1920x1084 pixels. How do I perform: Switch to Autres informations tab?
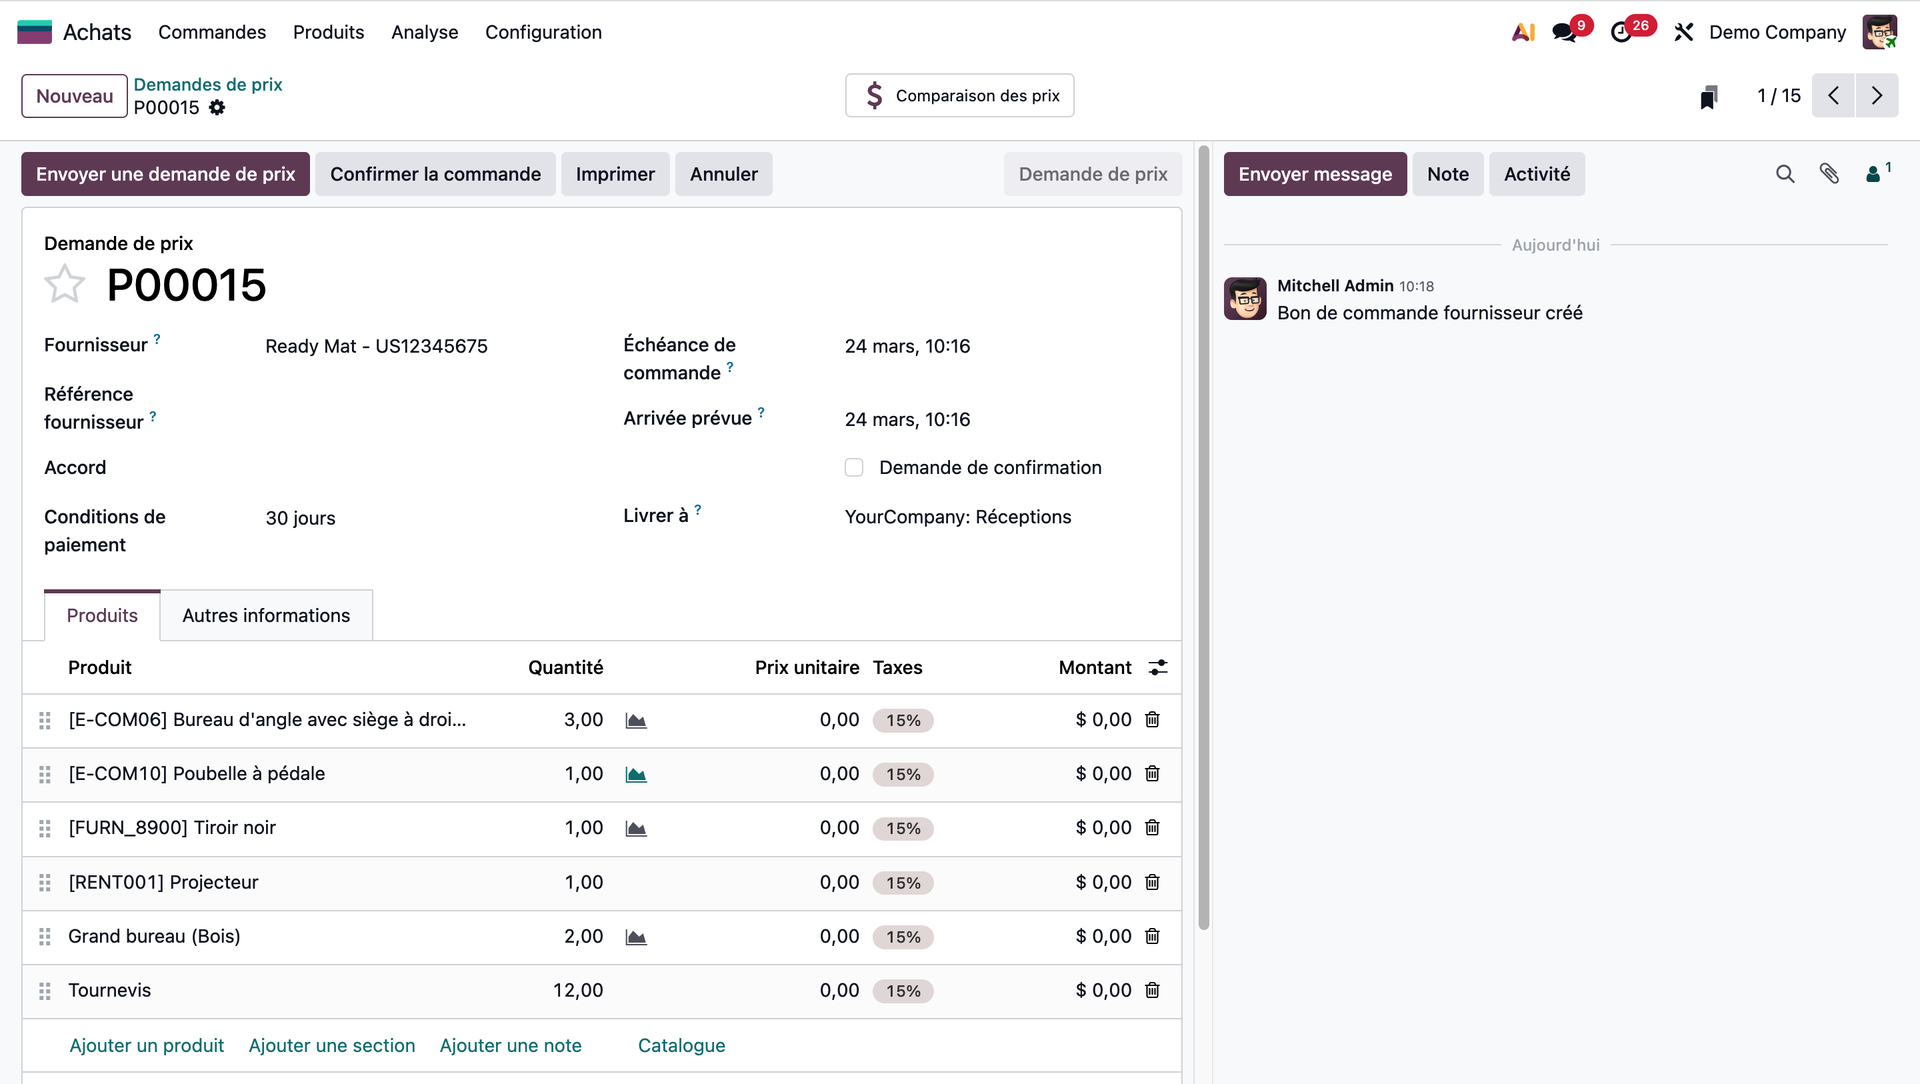(x=266, y=616)
